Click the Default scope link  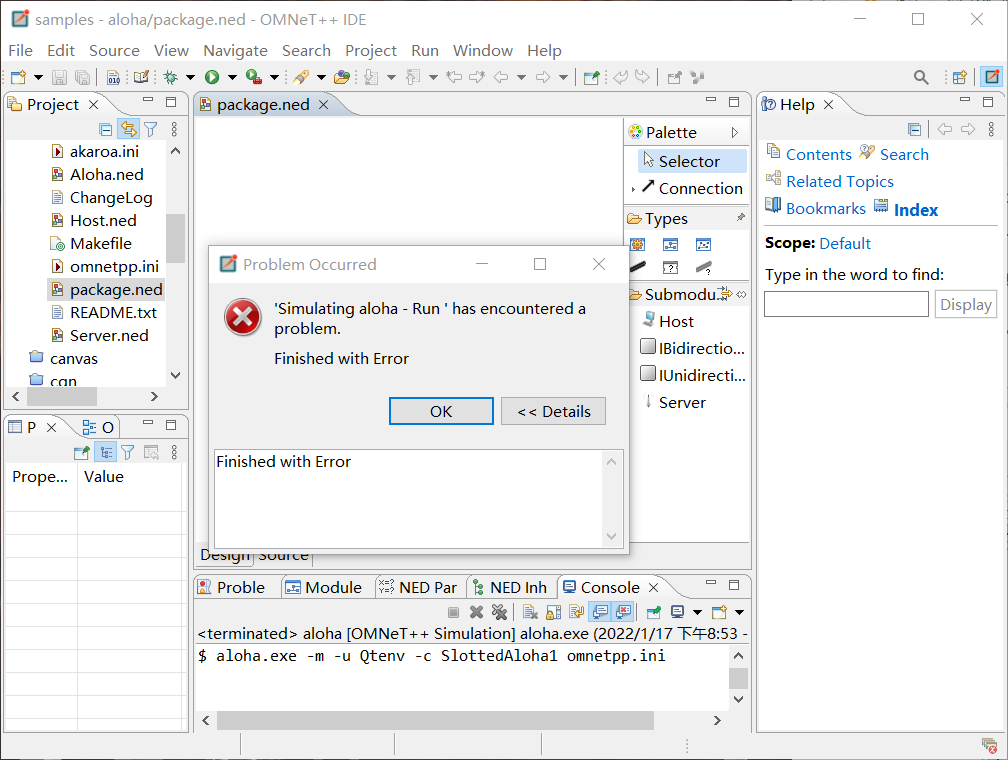[x=845, y=243]
